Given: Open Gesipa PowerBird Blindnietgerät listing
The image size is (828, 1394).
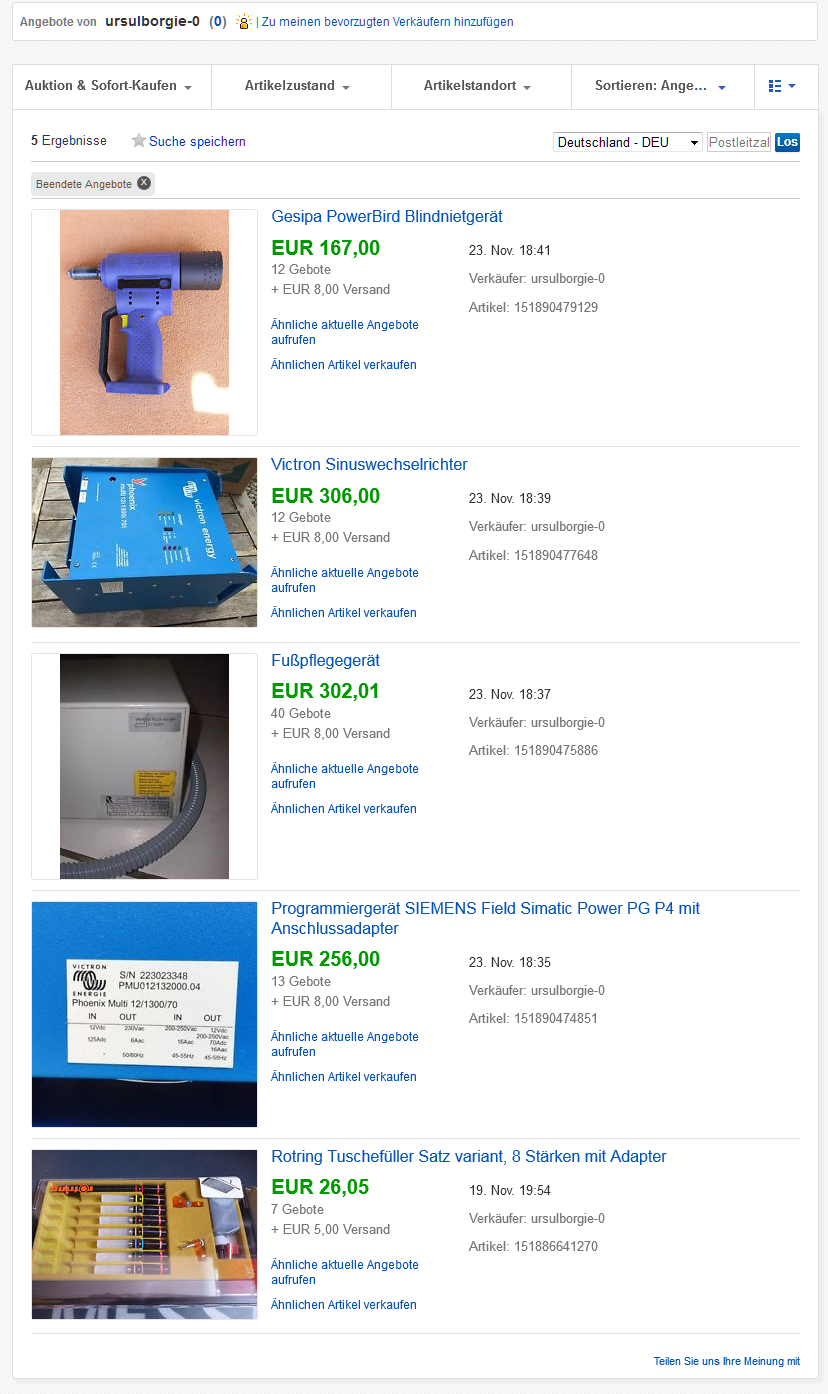Looking at the screenshot, I should [x=387, y=217].
